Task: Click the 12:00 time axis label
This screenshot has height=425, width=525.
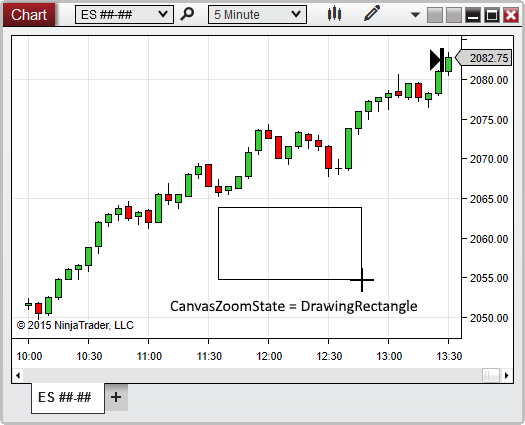Action: (269, 356)
